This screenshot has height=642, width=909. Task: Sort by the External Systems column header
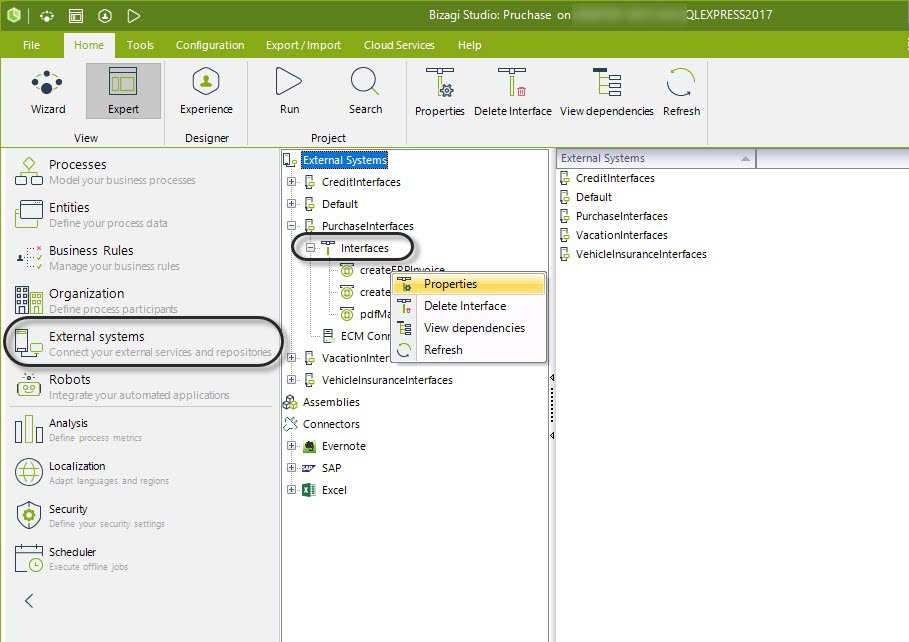pos(656,158)
